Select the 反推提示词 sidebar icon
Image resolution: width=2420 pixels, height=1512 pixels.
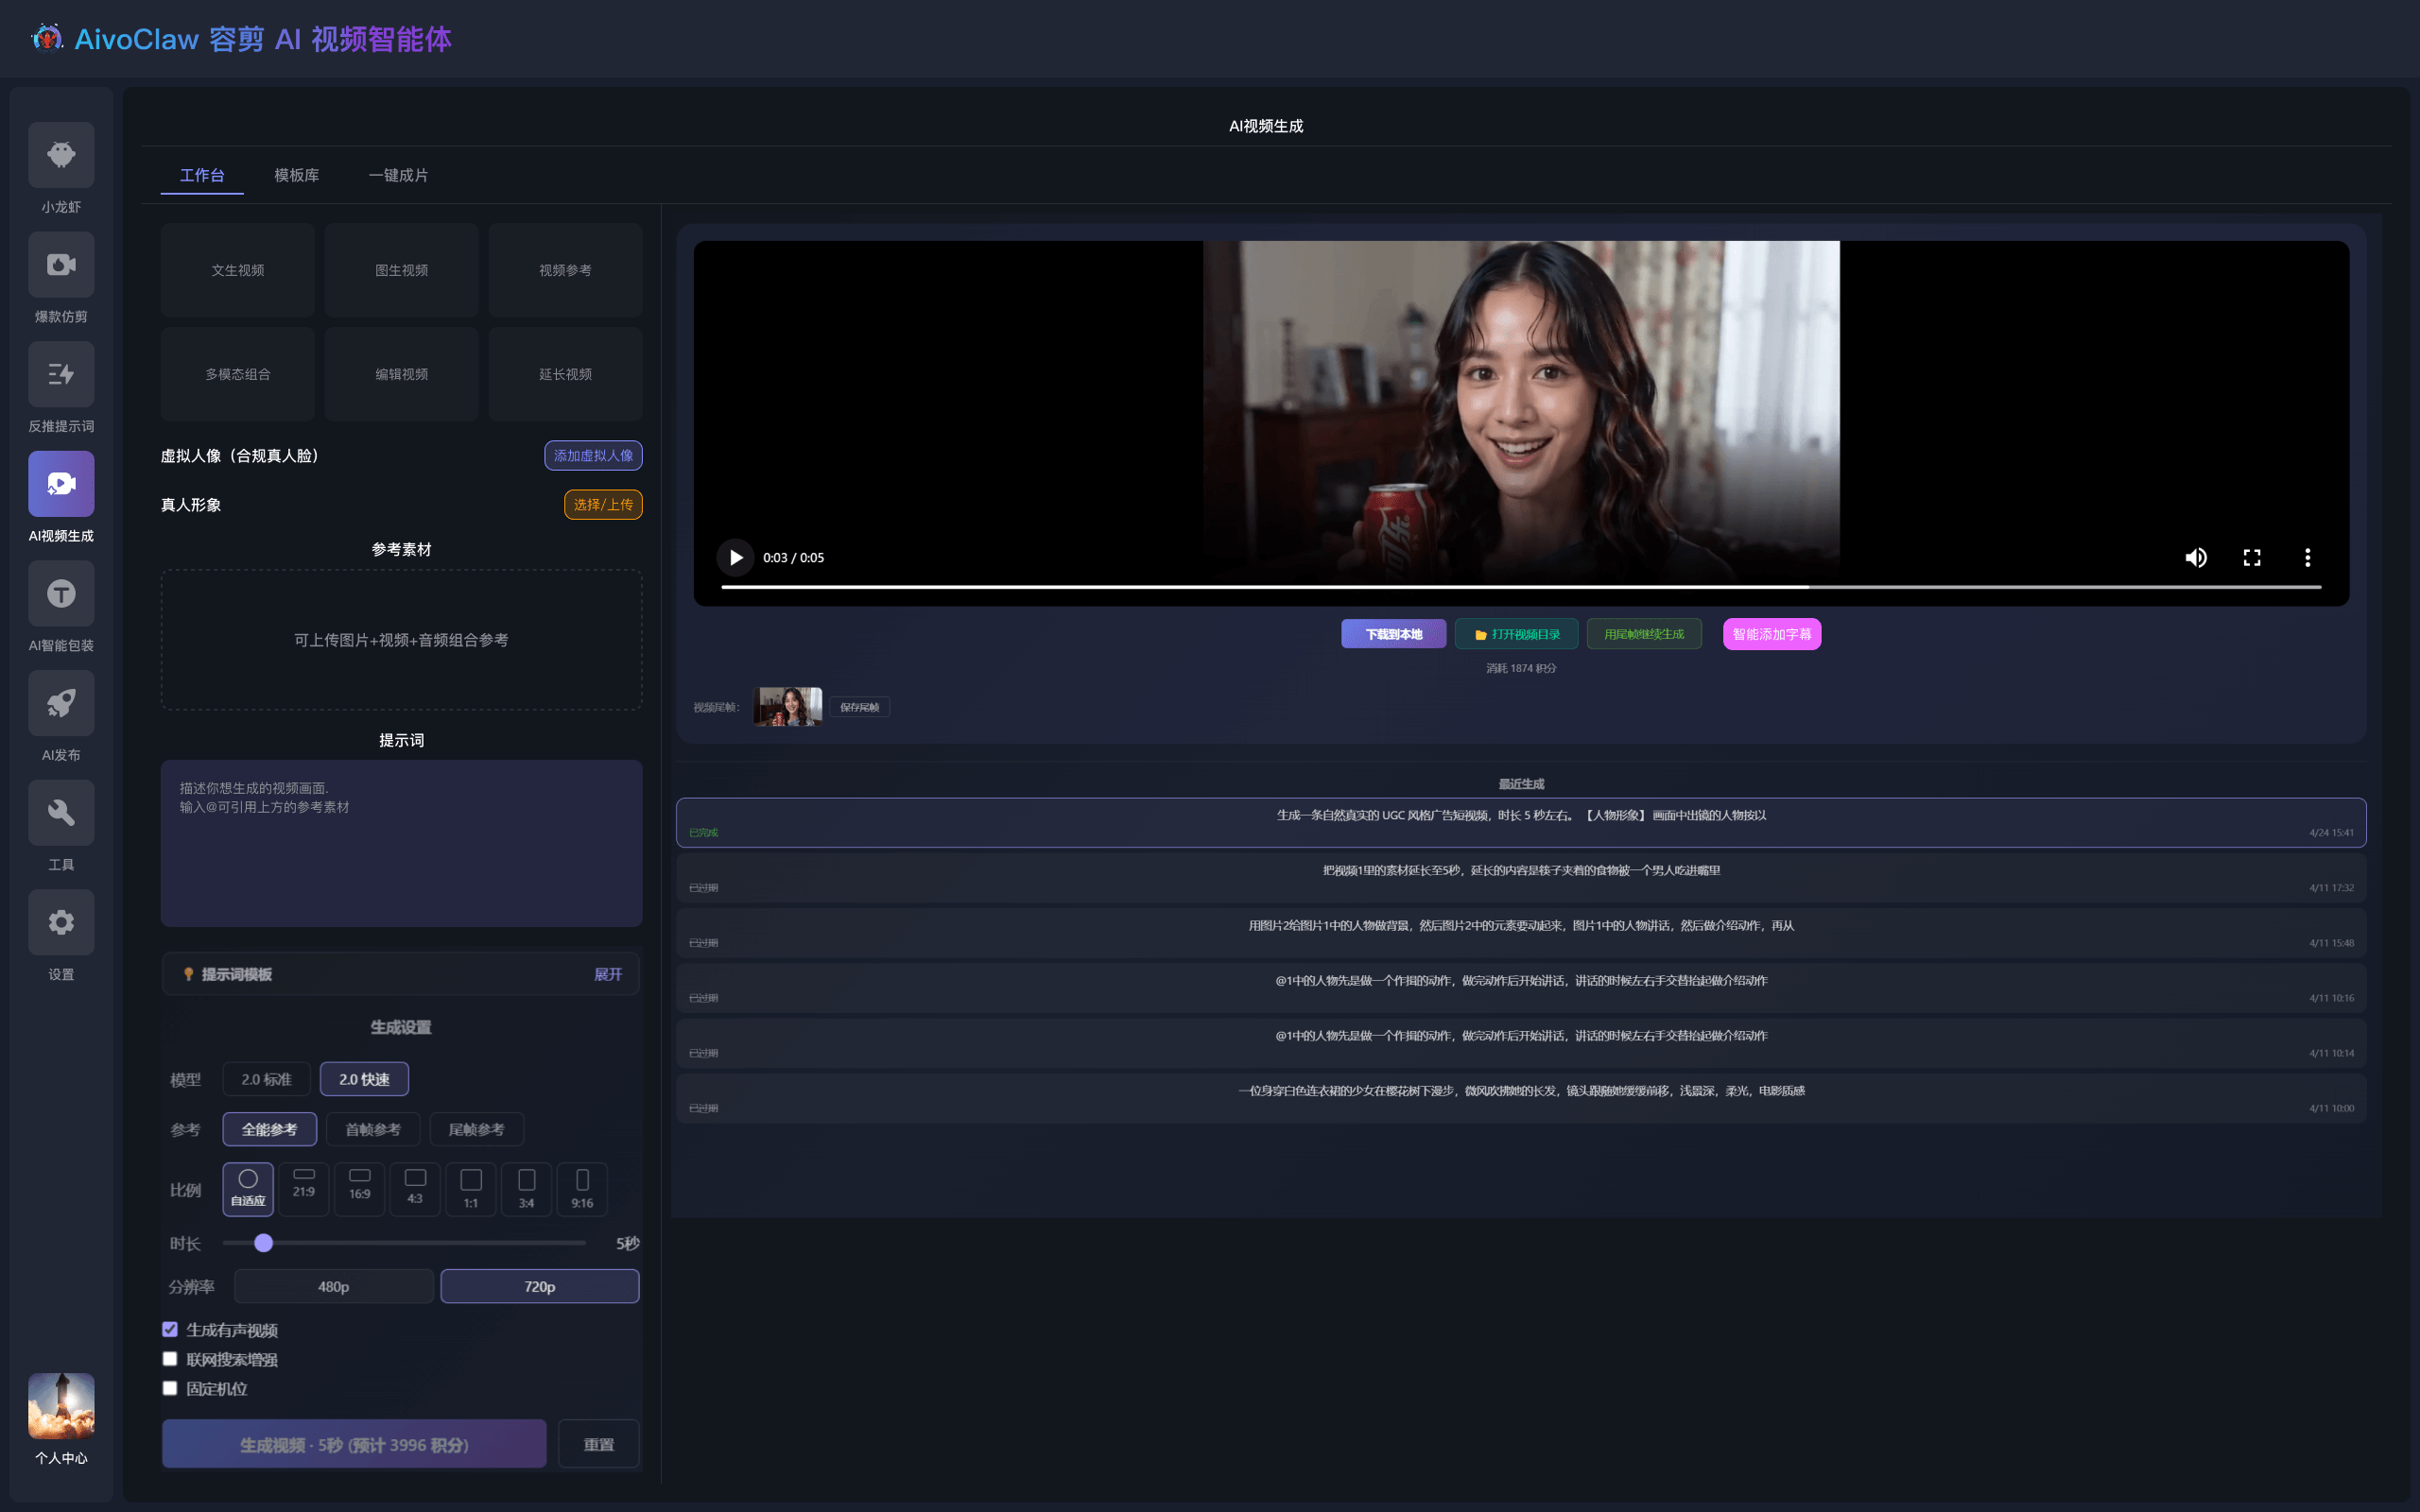pyautogui.click(x=61, y=374)
